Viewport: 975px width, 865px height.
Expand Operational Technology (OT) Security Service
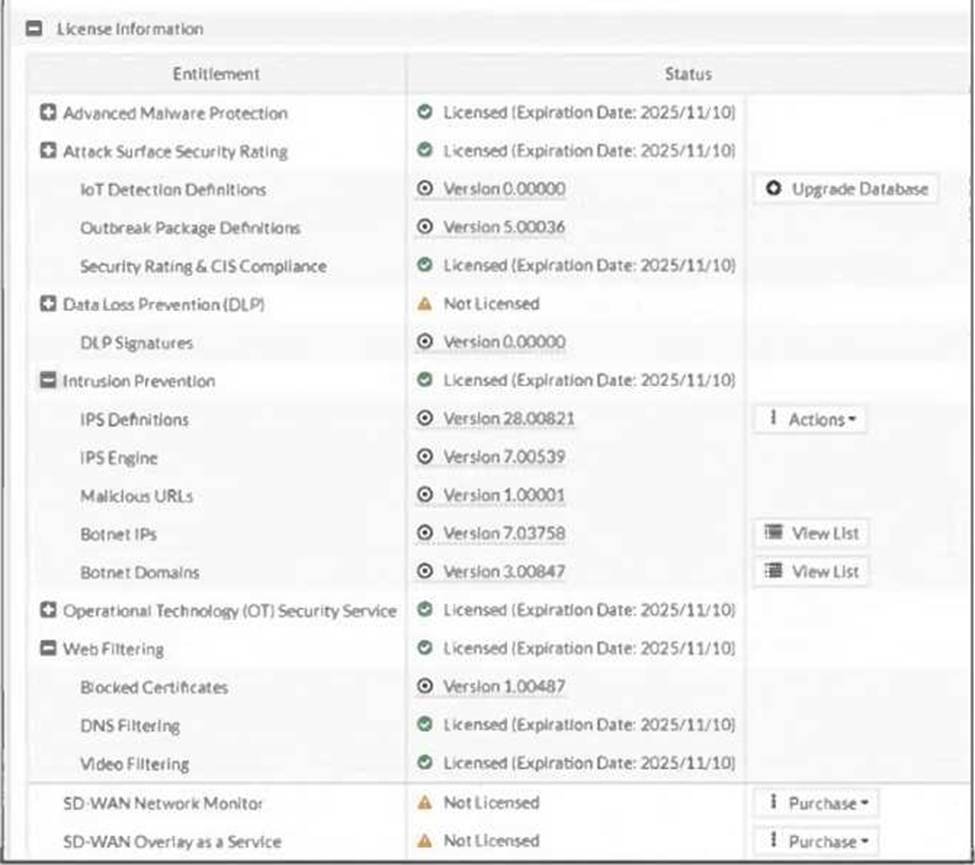(x=47, y=610)
